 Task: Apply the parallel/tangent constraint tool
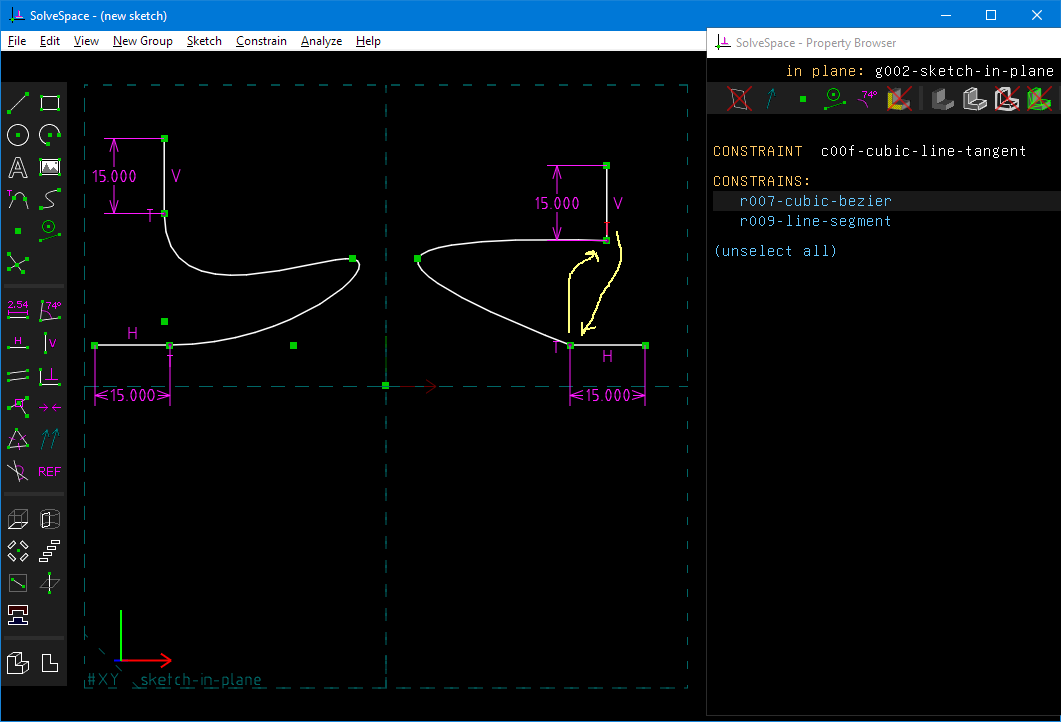18,375
